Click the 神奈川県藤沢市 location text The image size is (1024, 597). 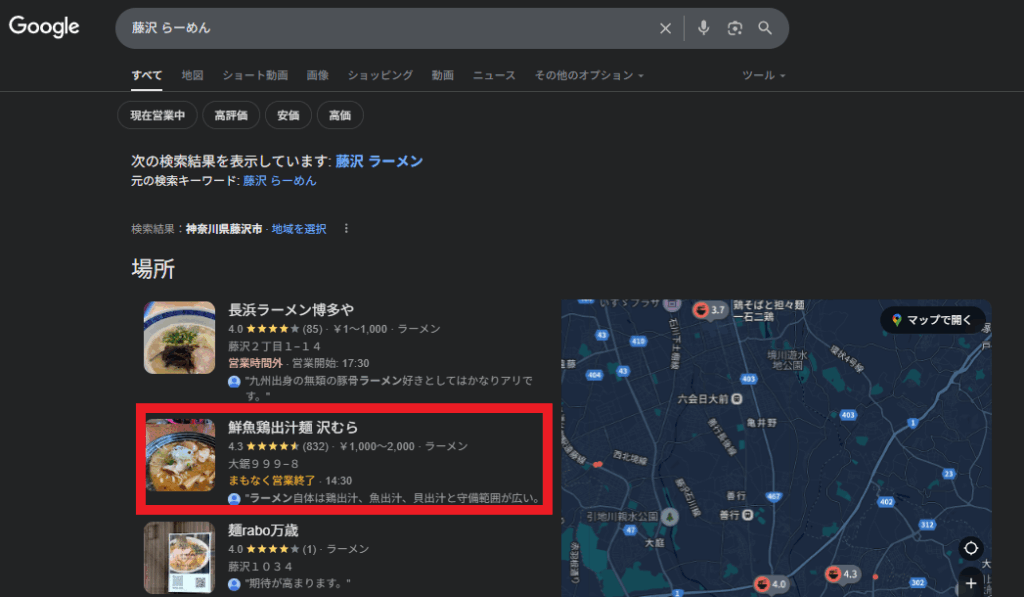[x=224, y=229]
